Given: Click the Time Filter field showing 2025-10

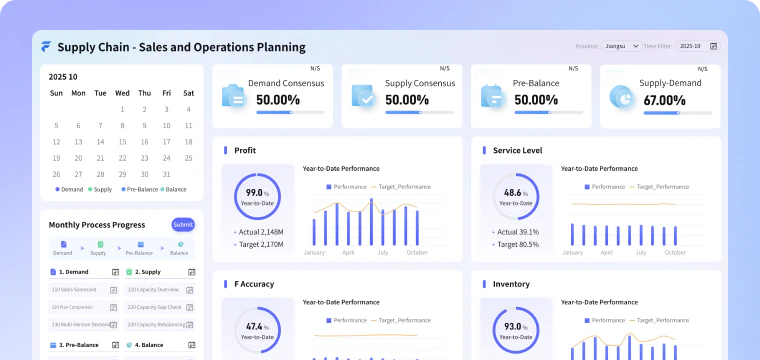Looking at the screenshot, I should [x=697, y=46].
